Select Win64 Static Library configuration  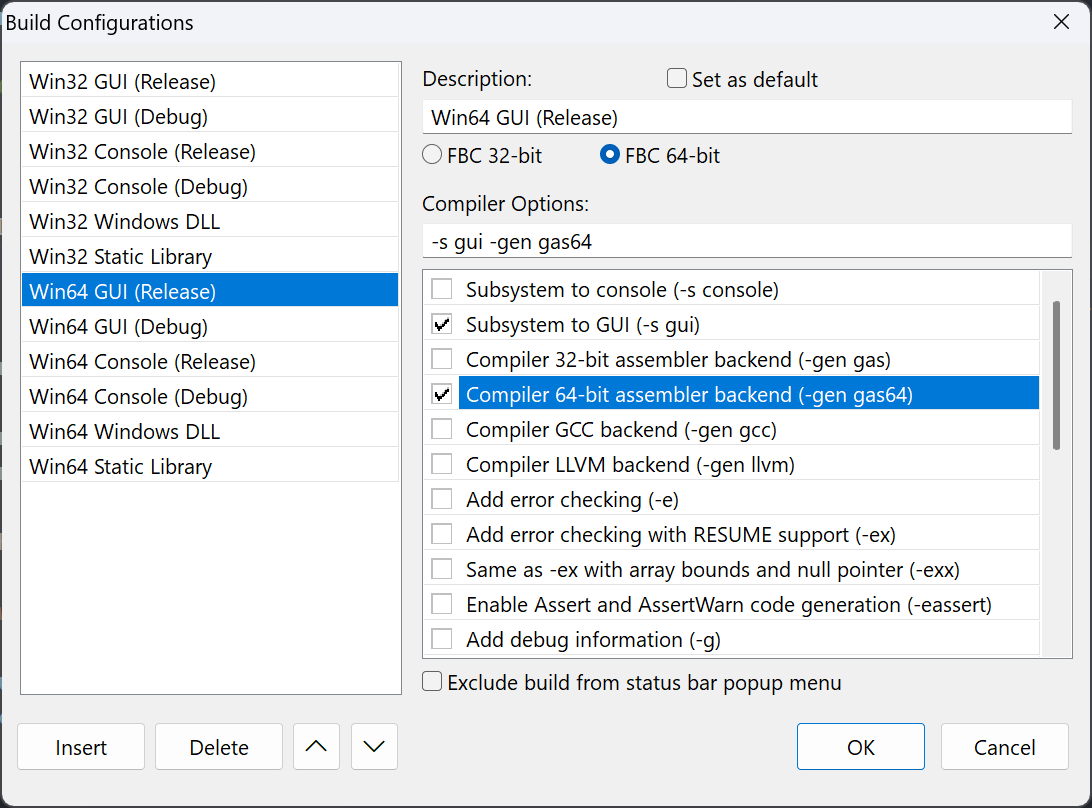(x=210, y=466)
